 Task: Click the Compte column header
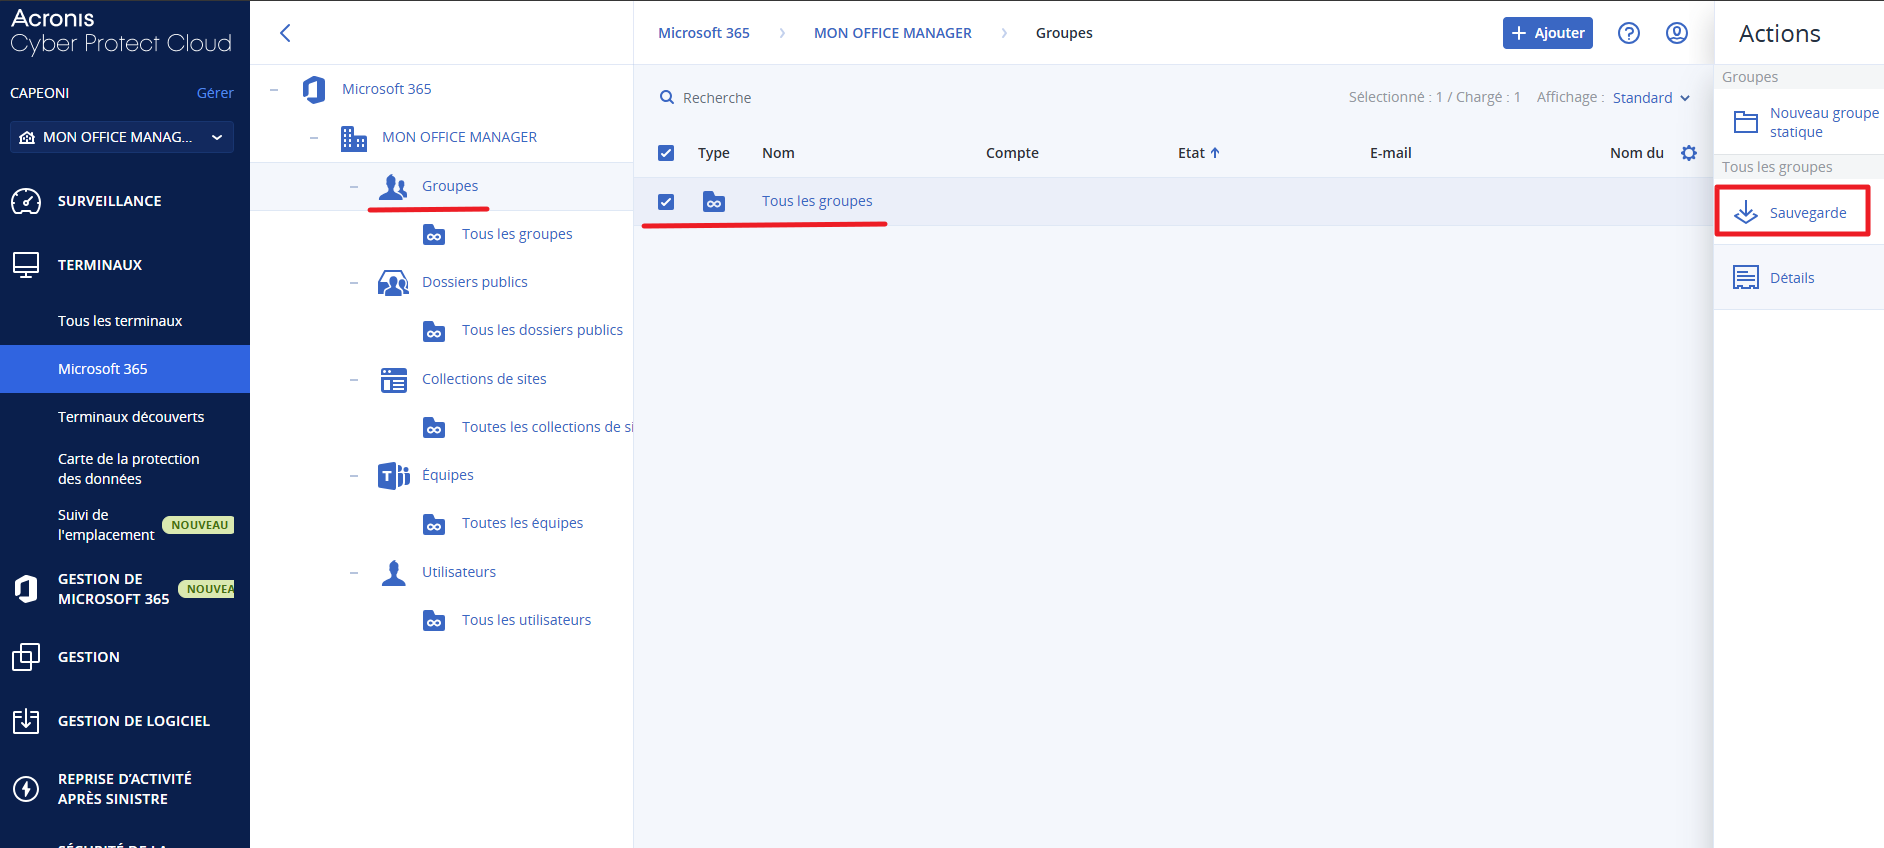1012,153
